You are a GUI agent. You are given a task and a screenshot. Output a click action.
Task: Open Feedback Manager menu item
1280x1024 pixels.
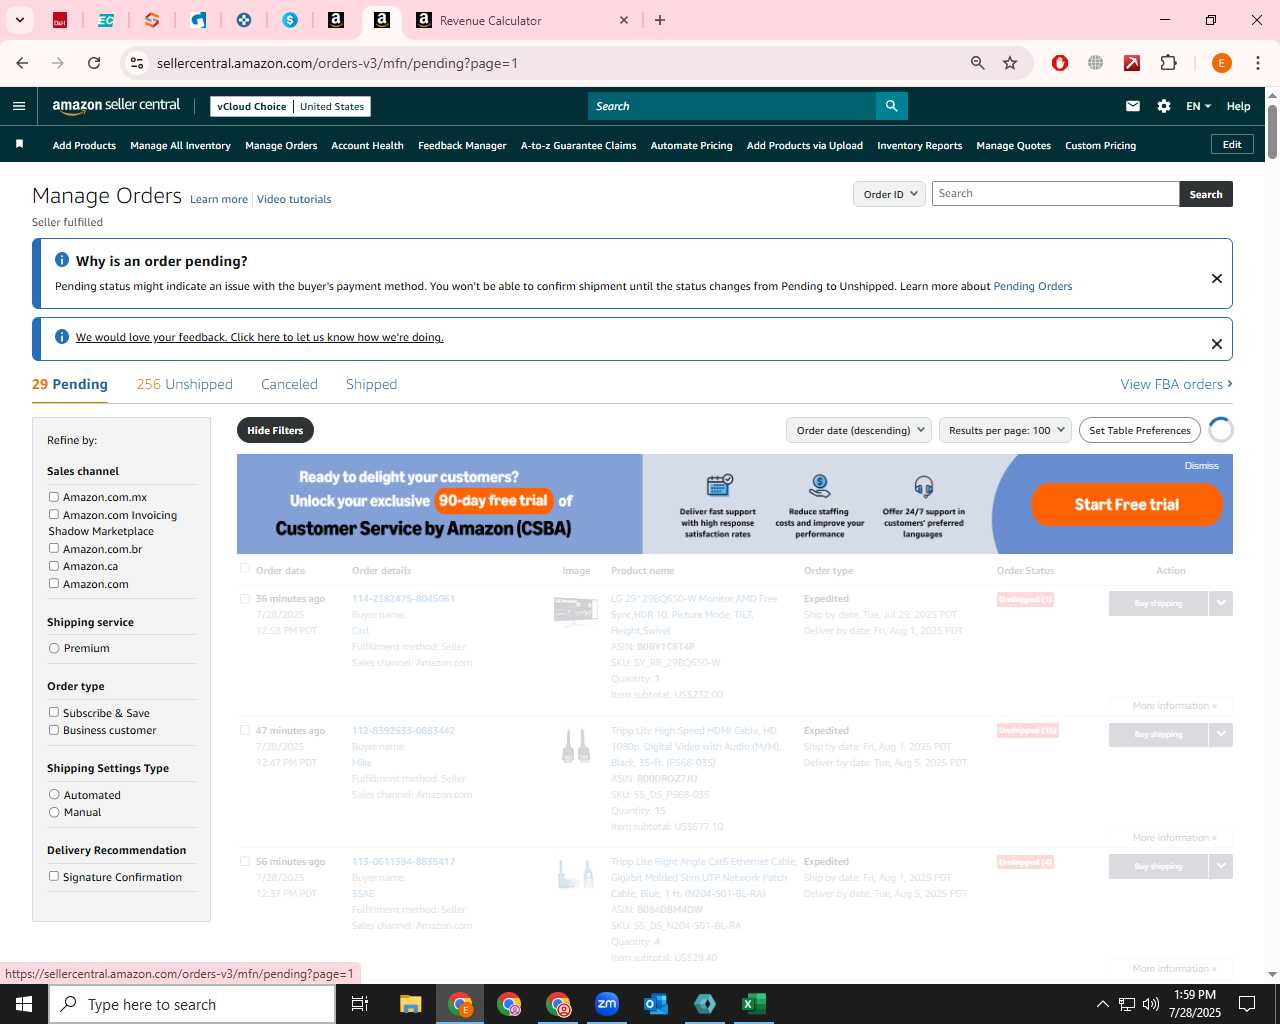click(x=462, y=146)
